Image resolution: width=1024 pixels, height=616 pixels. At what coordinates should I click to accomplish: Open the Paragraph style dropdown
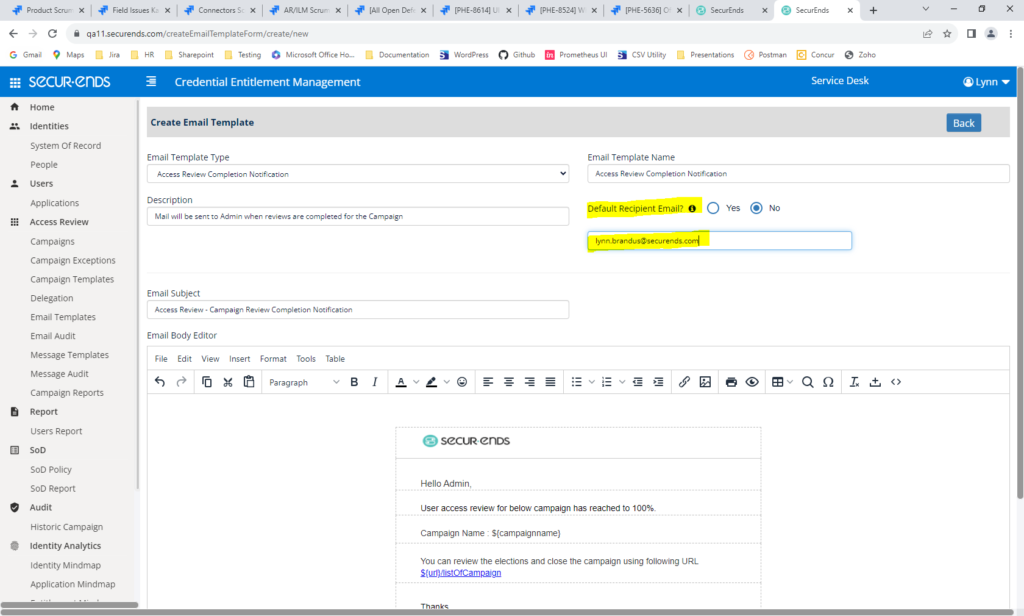304,382
